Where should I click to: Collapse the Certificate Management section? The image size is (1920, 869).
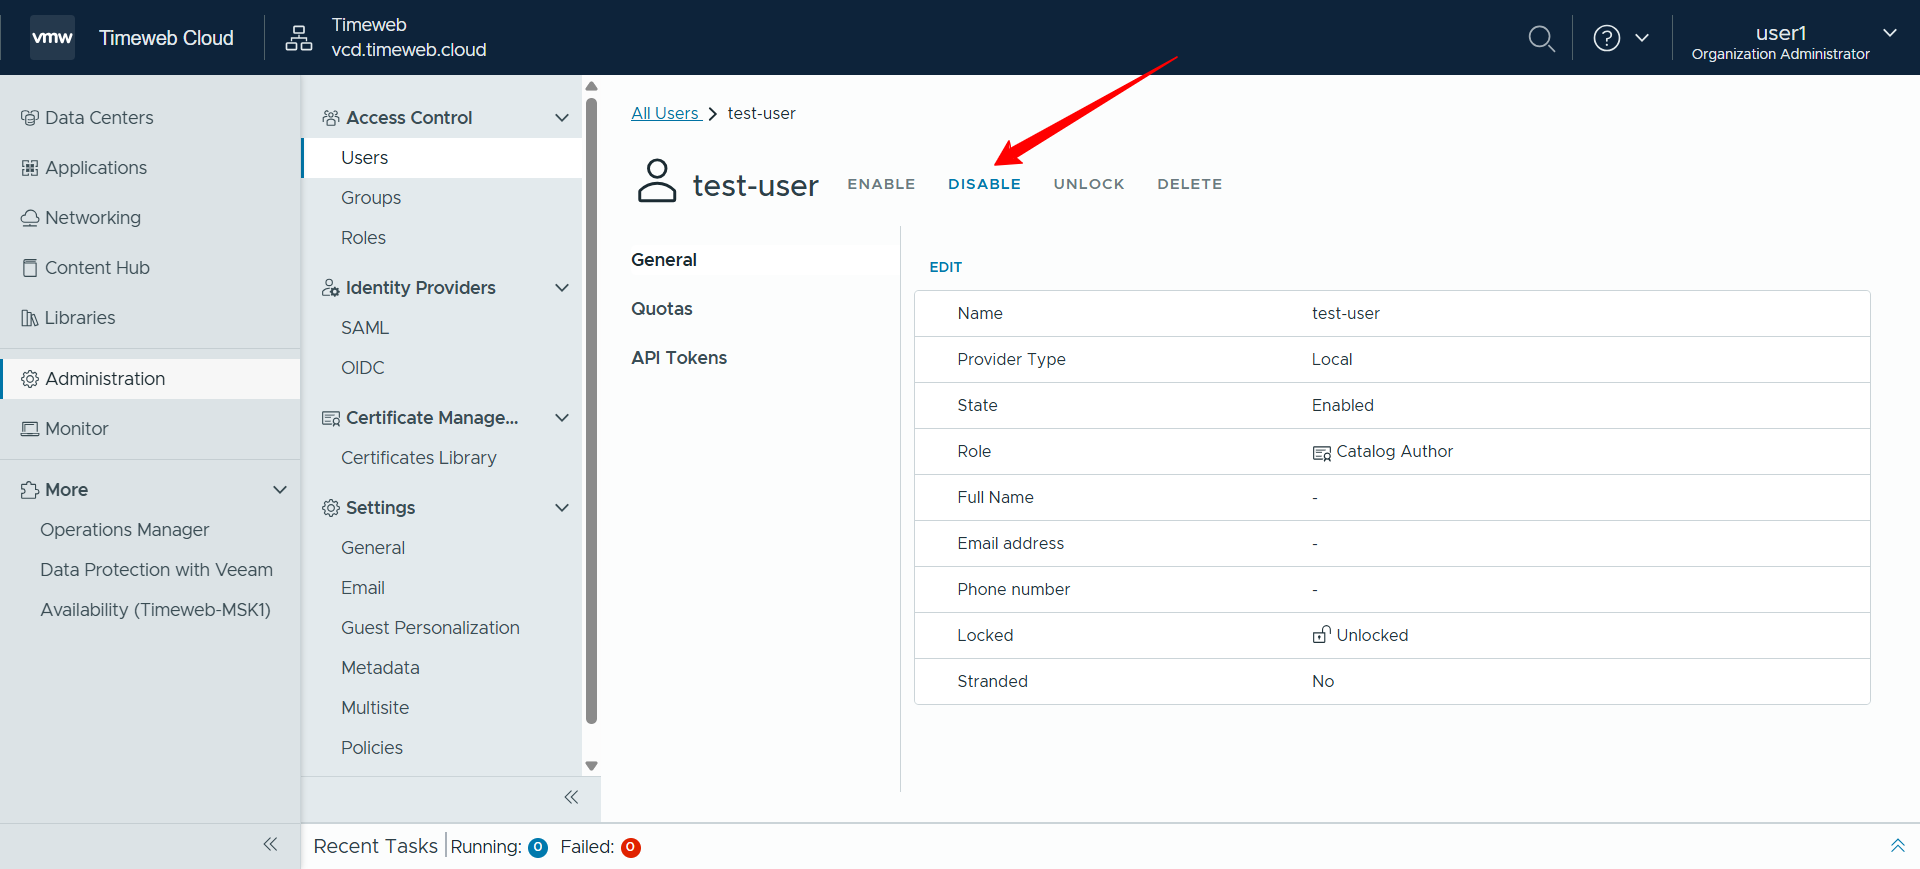[x=562, y=418]
